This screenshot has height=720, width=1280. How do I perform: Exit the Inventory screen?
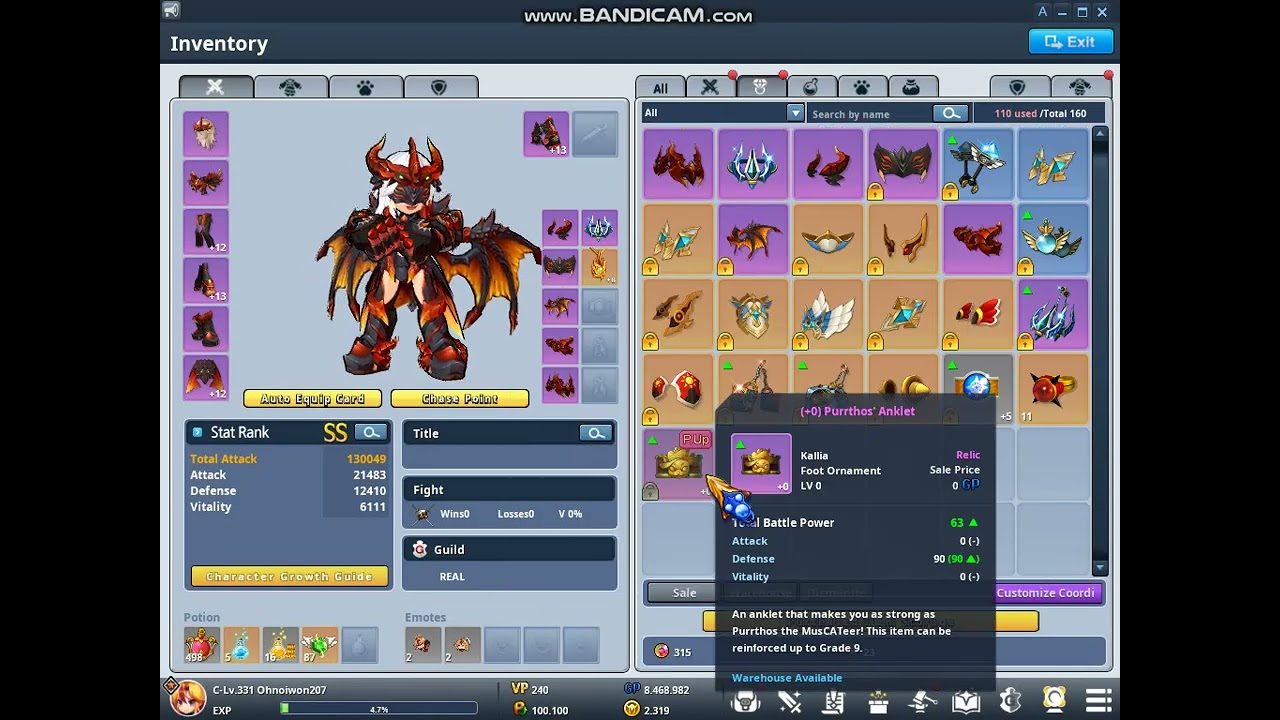click(1070, 42)
